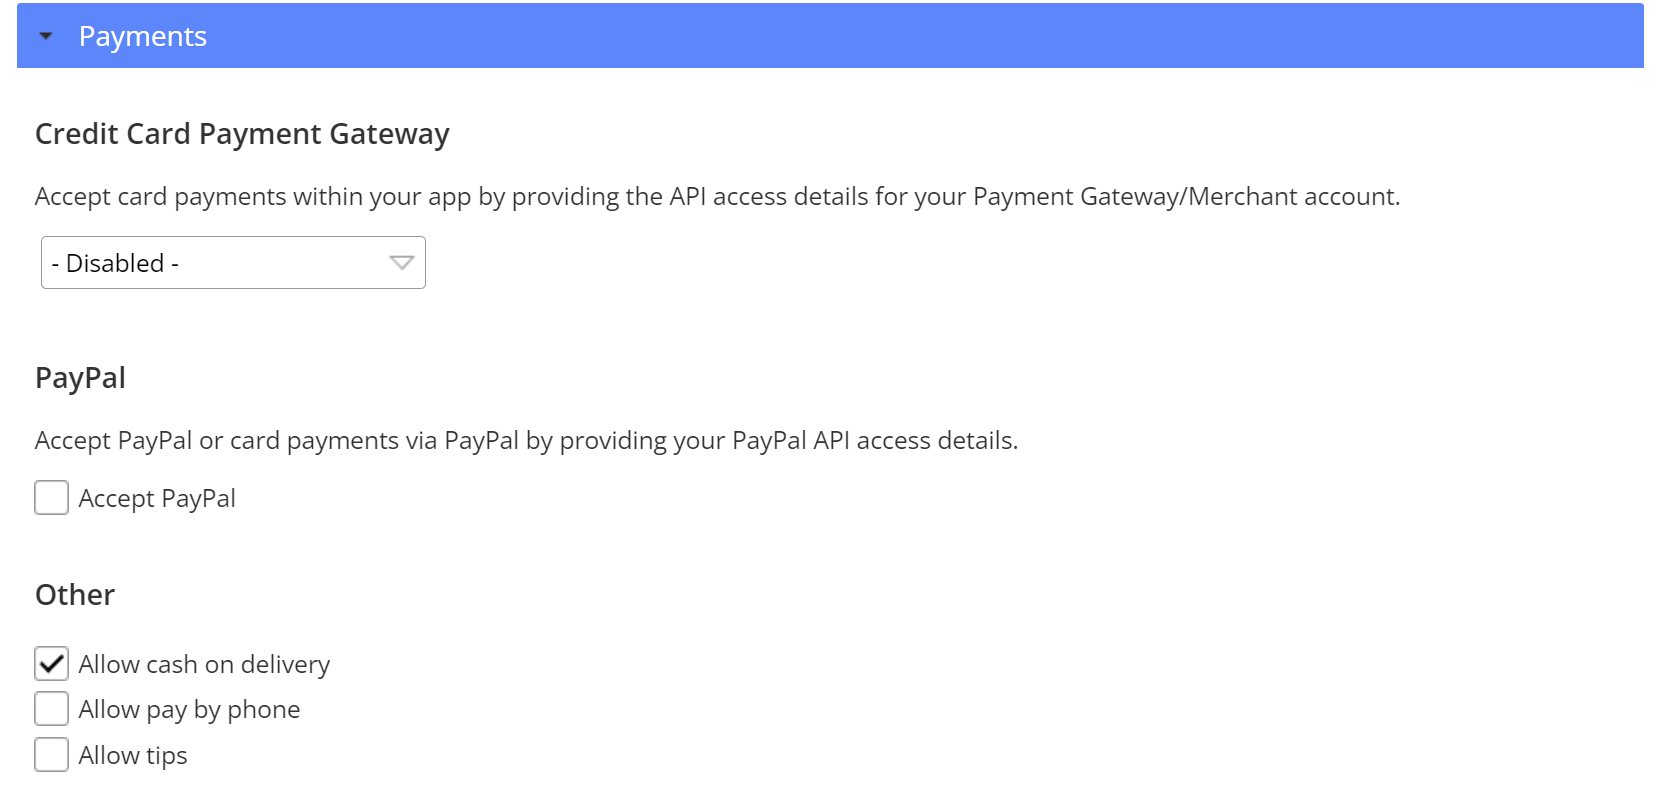Screen dimensions: 1660x810
Task: Click the Payments section title text
Action: click(x=143, y=36)
